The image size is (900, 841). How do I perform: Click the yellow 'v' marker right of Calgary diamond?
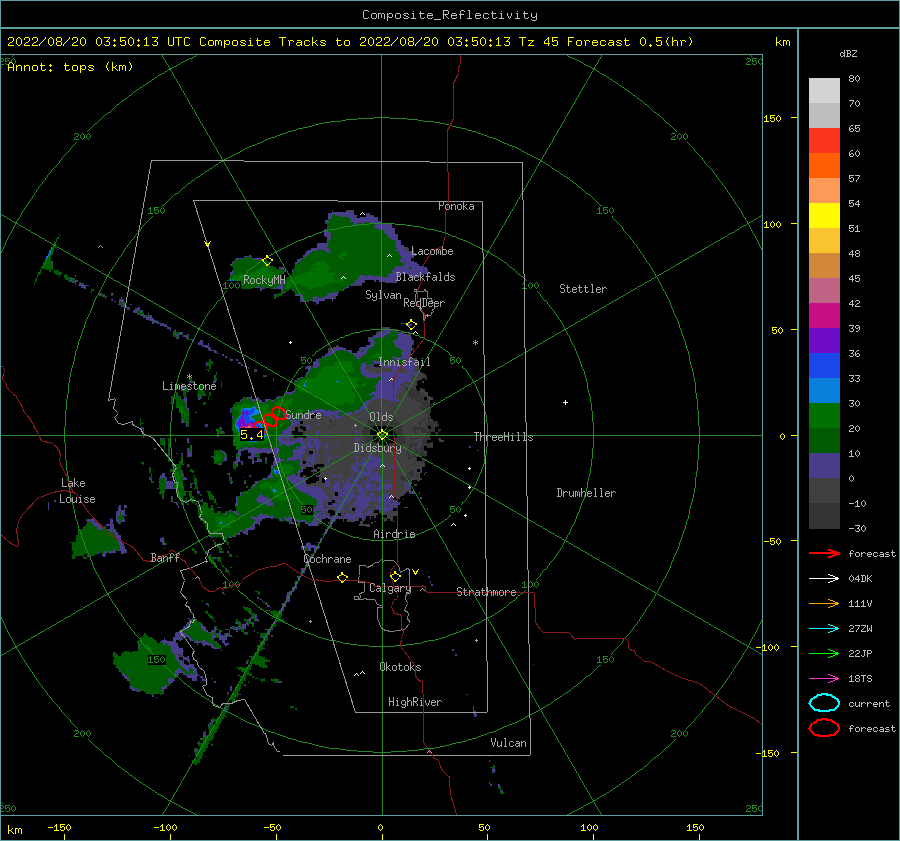[415, 572]
